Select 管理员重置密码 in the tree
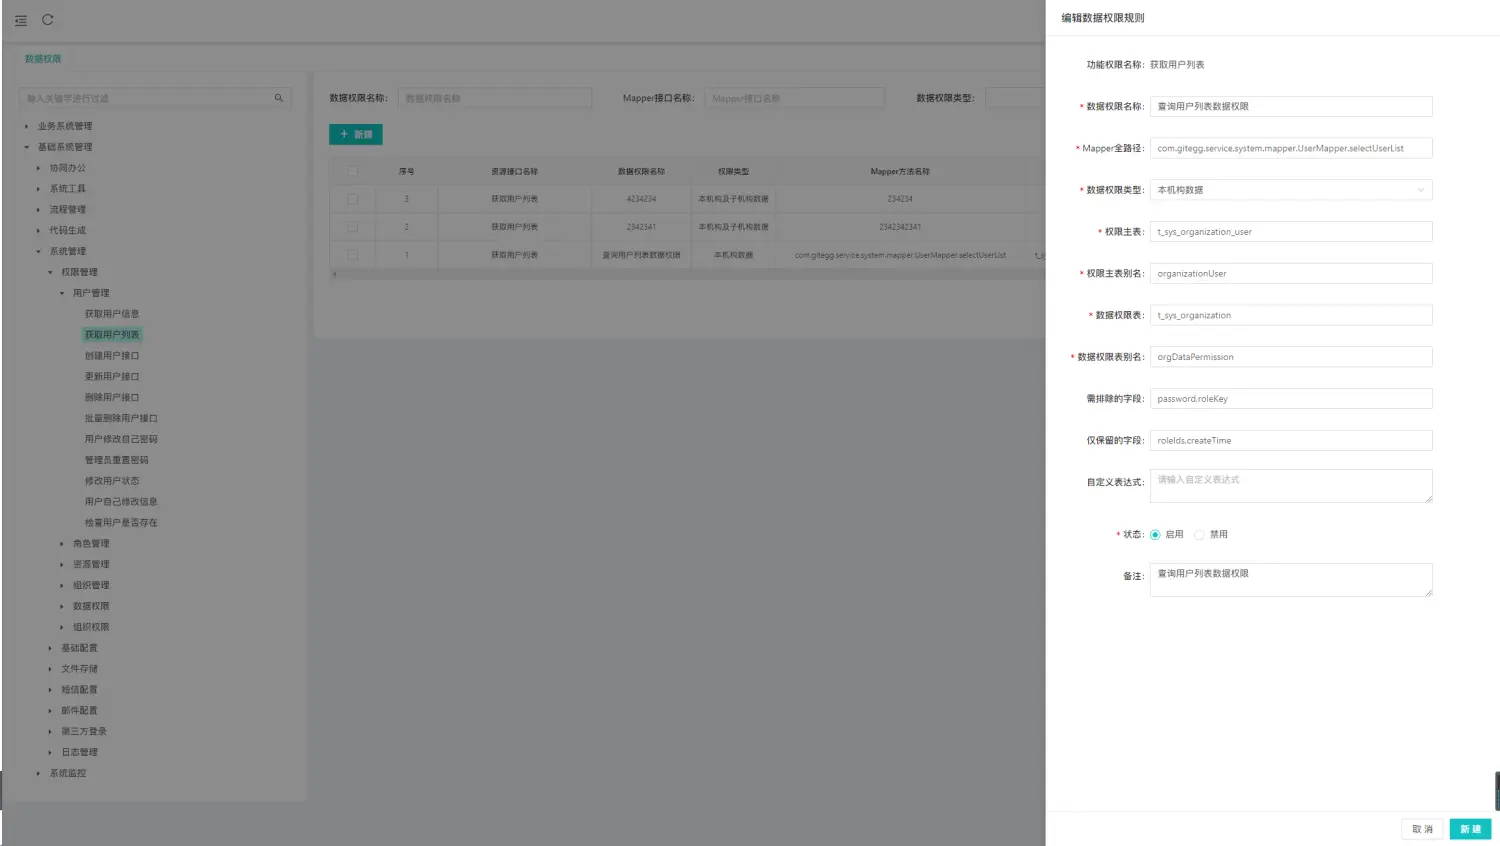Viewport: 1500px width, 846px height. pyautogui.click(x=116, y=461)
